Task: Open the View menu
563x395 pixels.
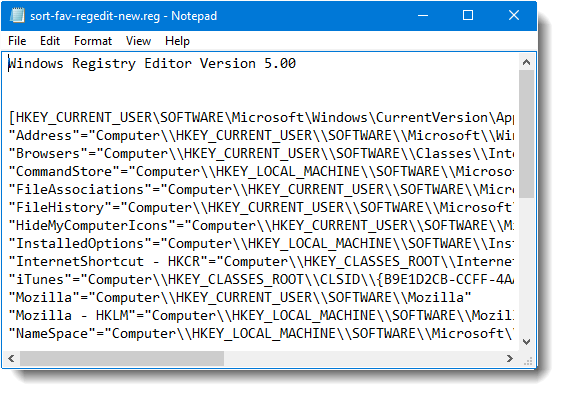Action: (138, 41)
